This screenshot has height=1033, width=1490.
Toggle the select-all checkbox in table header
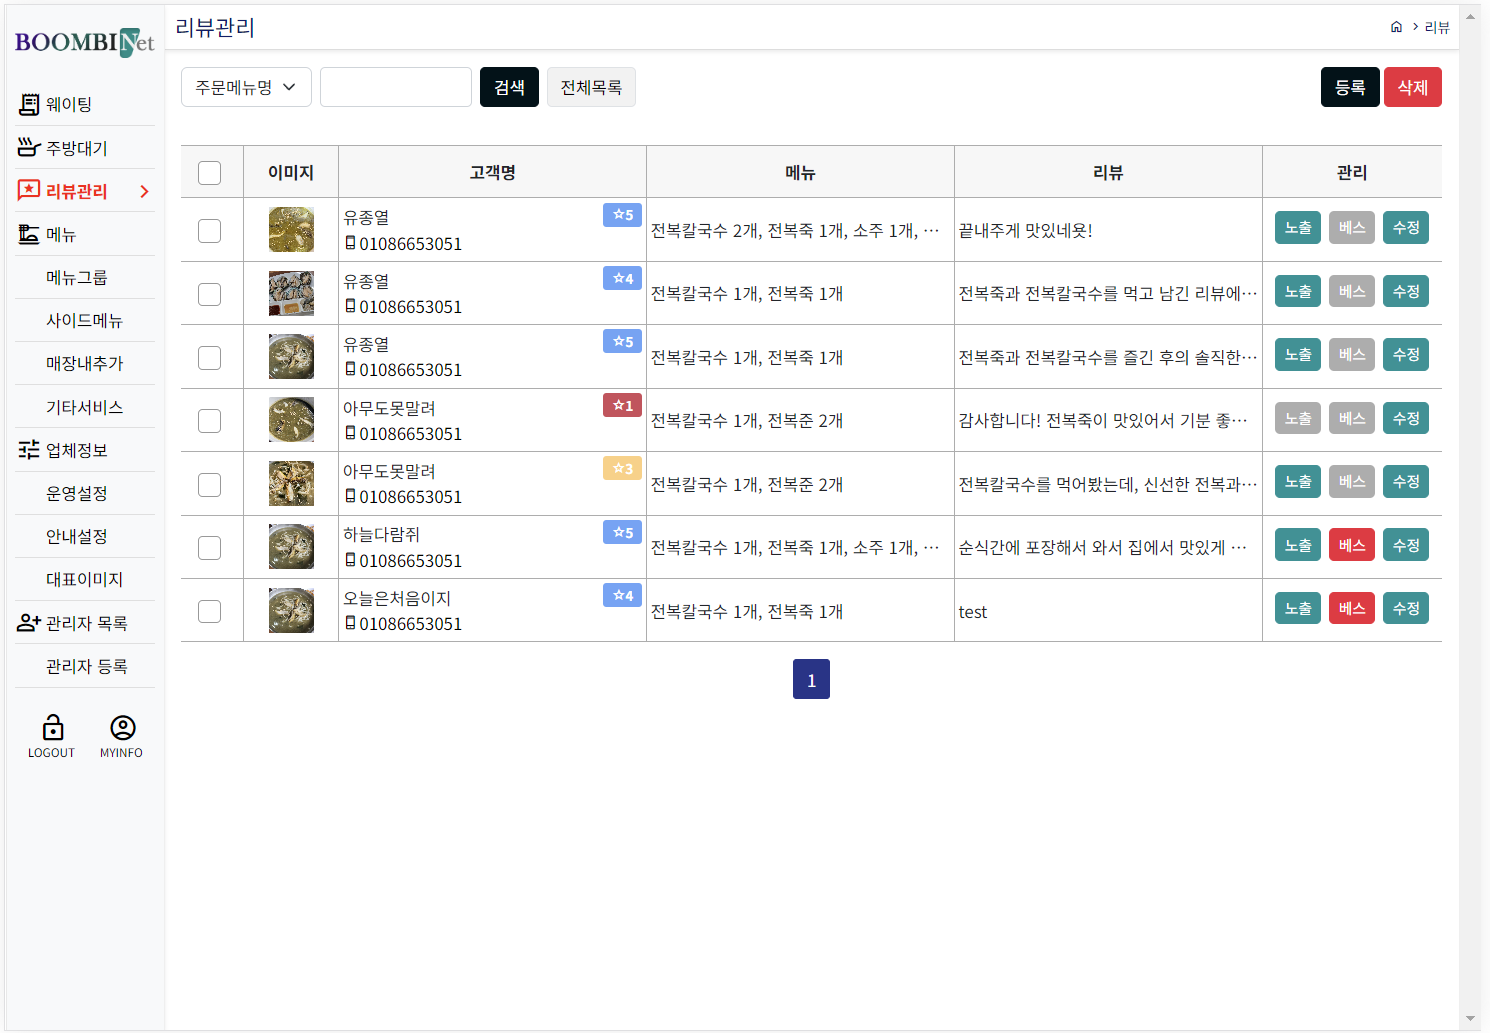click(209, 173)
